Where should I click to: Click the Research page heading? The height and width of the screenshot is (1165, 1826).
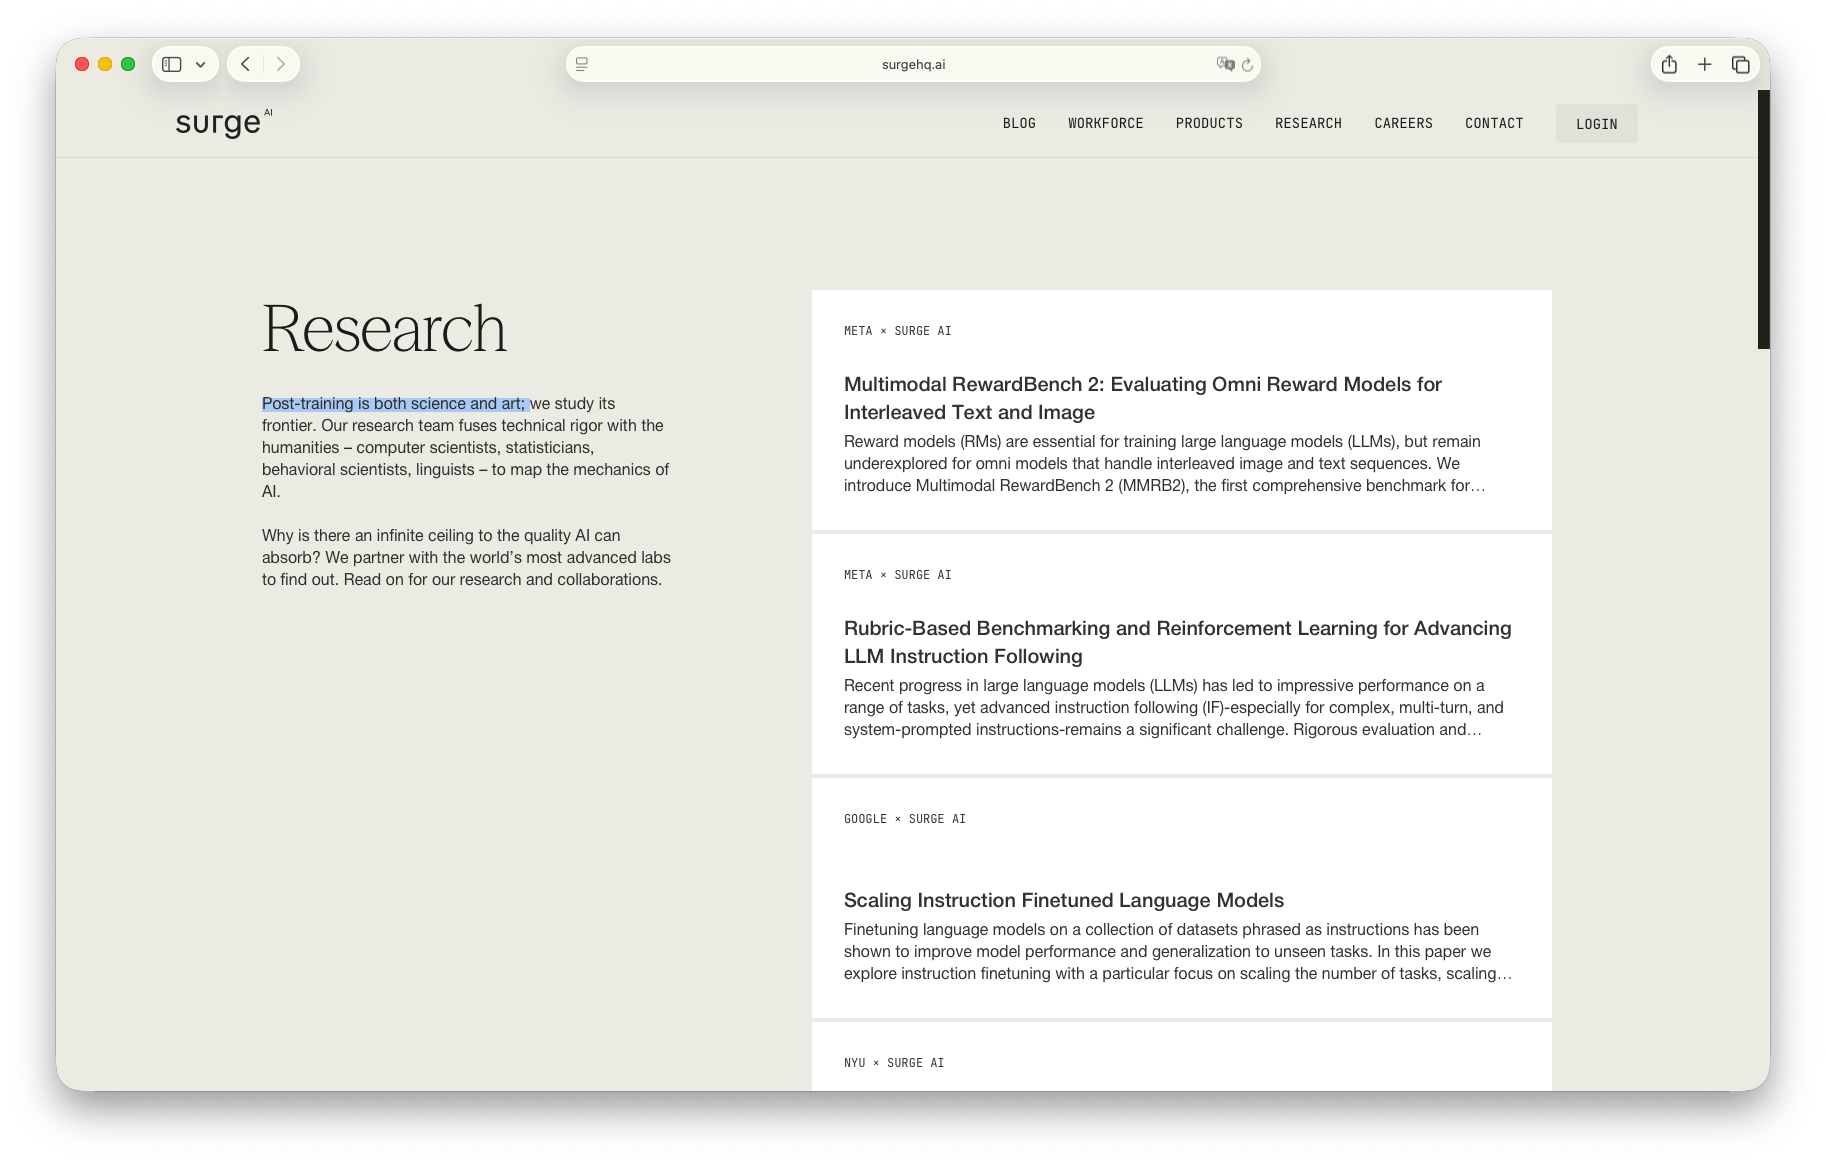pyautogui.click(x=384, y=329)
